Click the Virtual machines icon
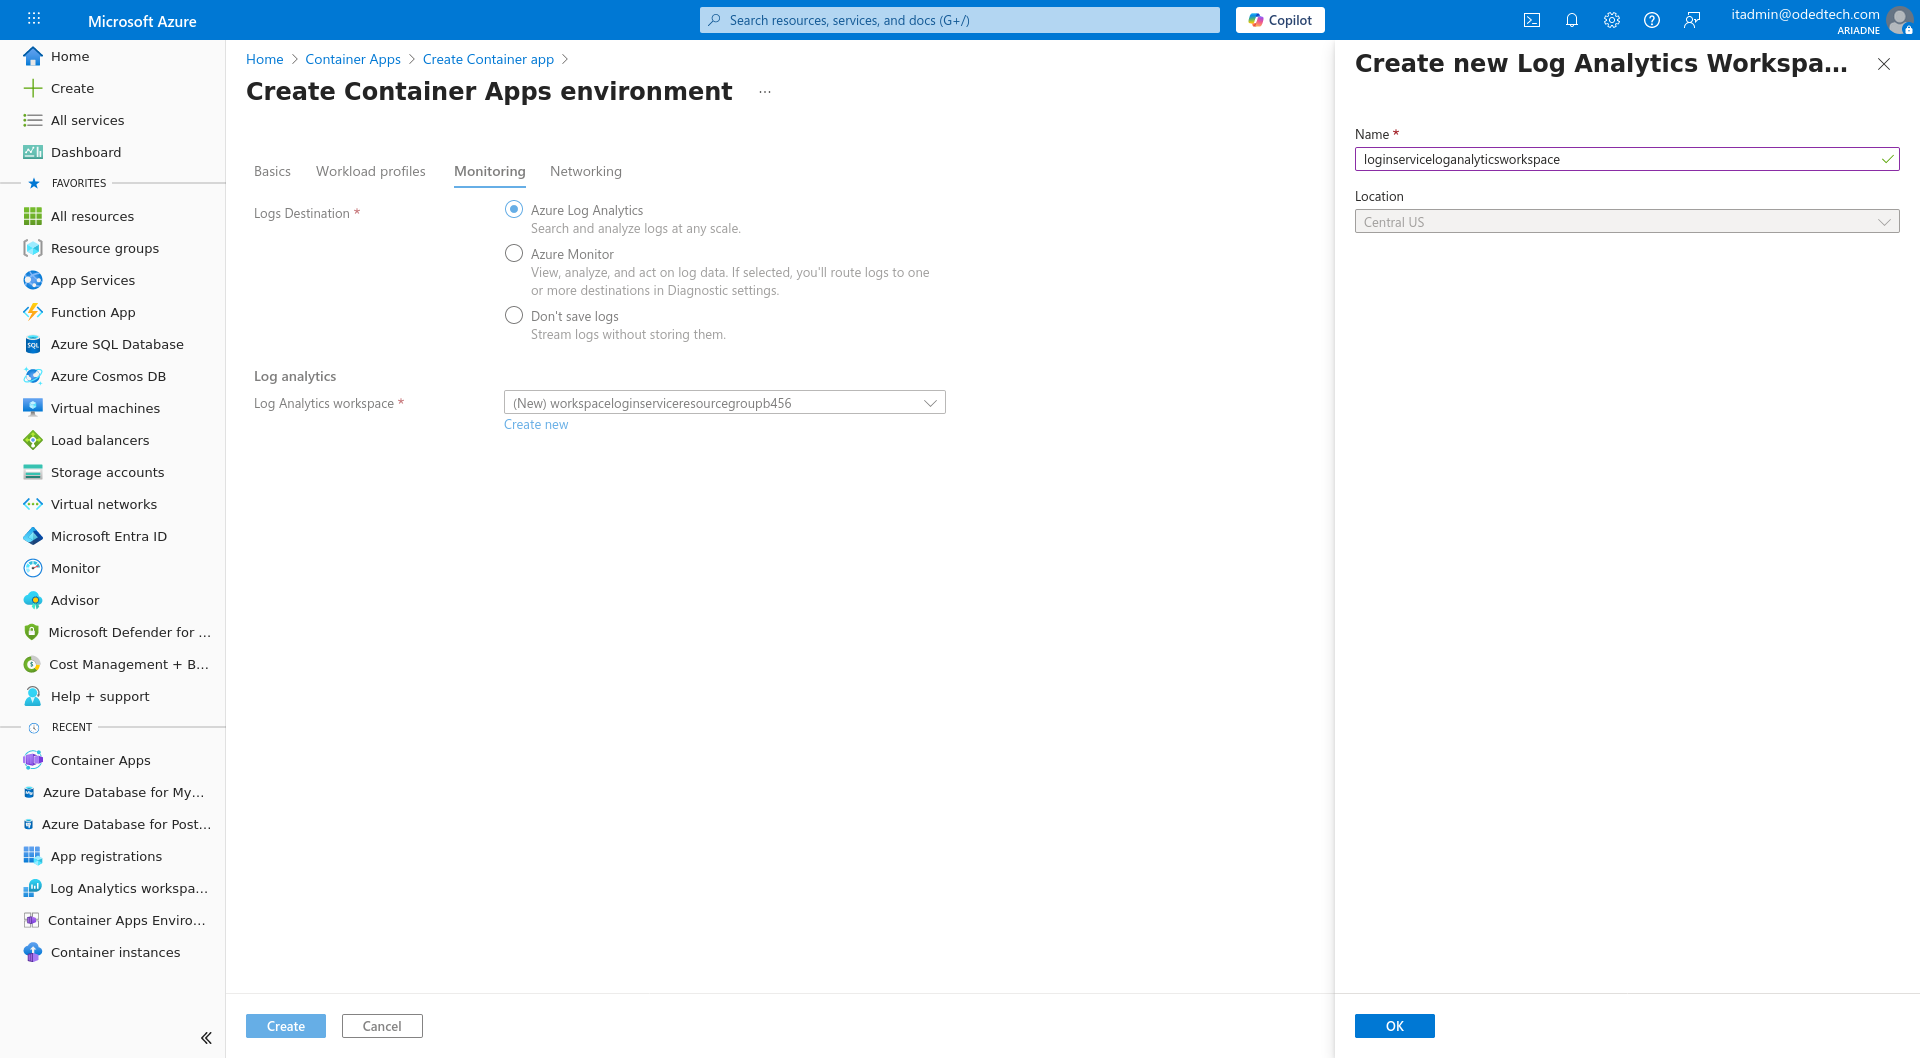1920x1058 pixels. (33, 408)
